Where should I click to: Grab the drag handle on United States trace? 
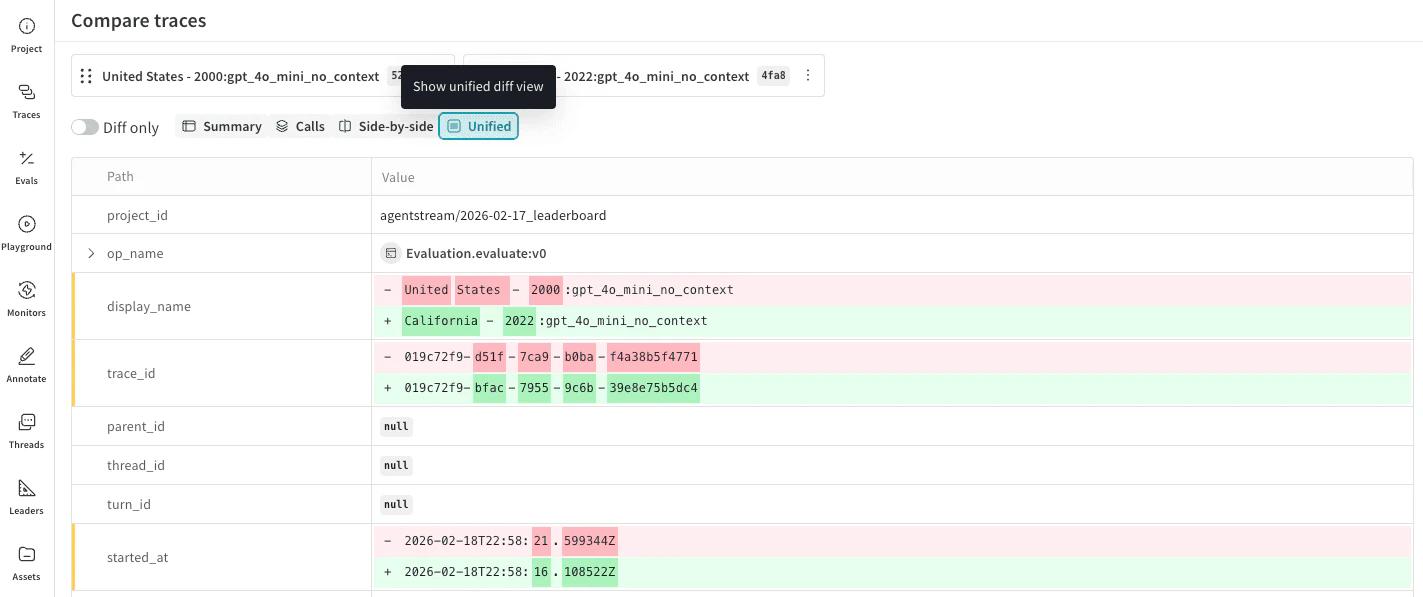tap(86, 76)
